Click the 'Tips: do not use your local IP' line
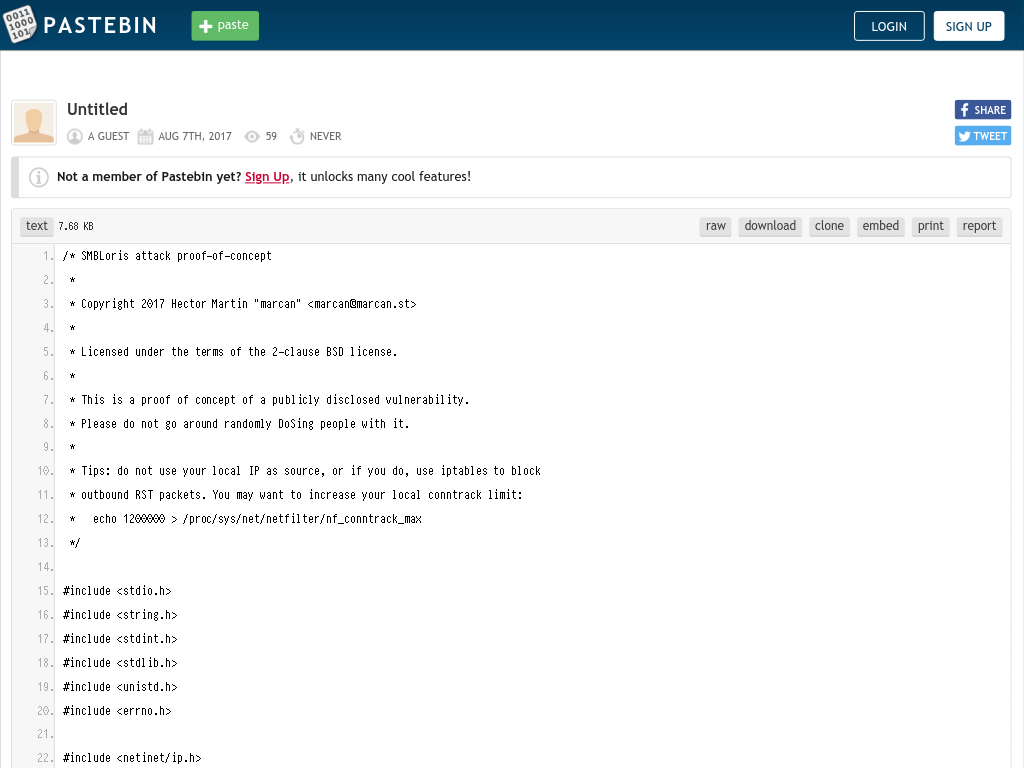Image resolution: width=1024 pixels, height=768 pixels. (305, 471)
